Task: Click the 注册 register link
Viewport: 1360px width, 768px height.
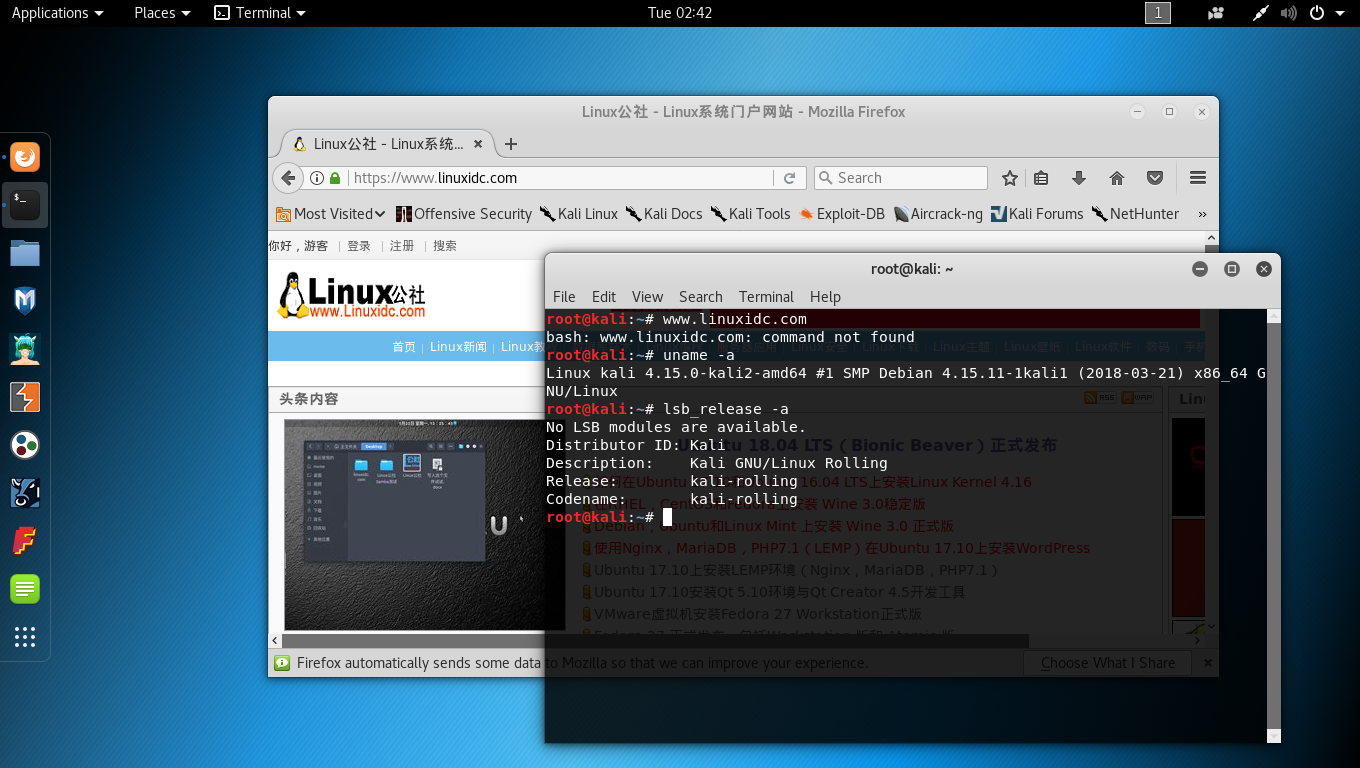Action: 402,246
